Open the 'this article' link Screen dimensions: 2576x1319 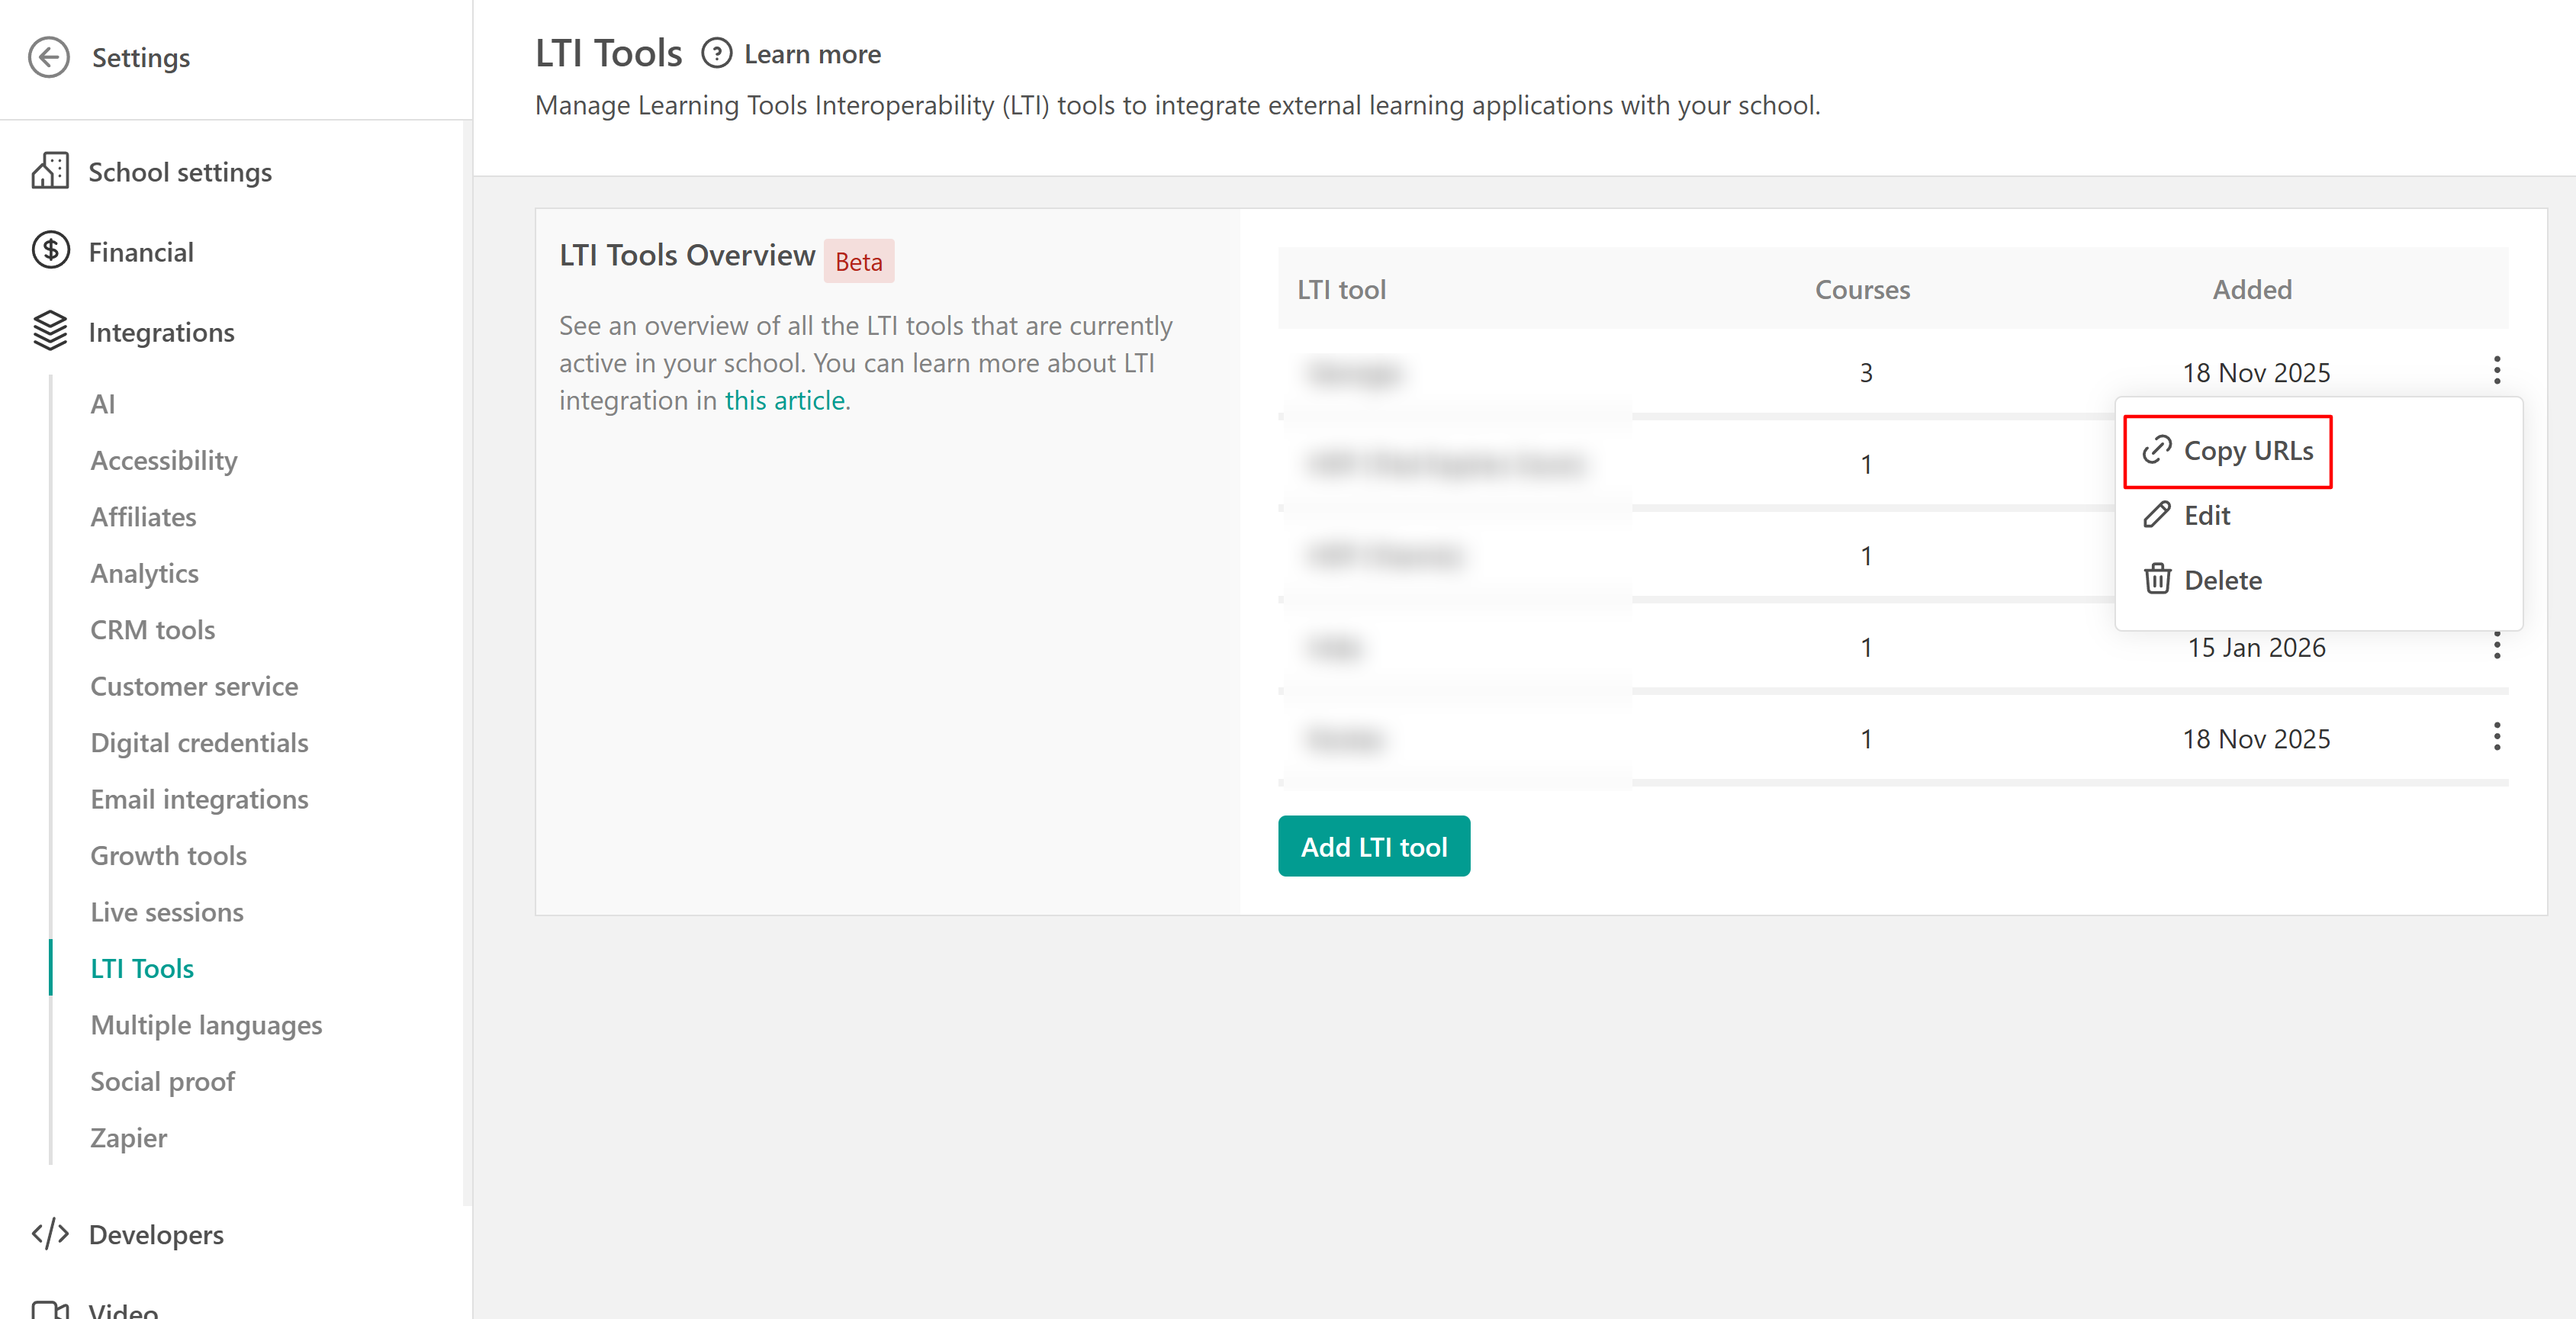pyautogui.click(x=784, y=401)
